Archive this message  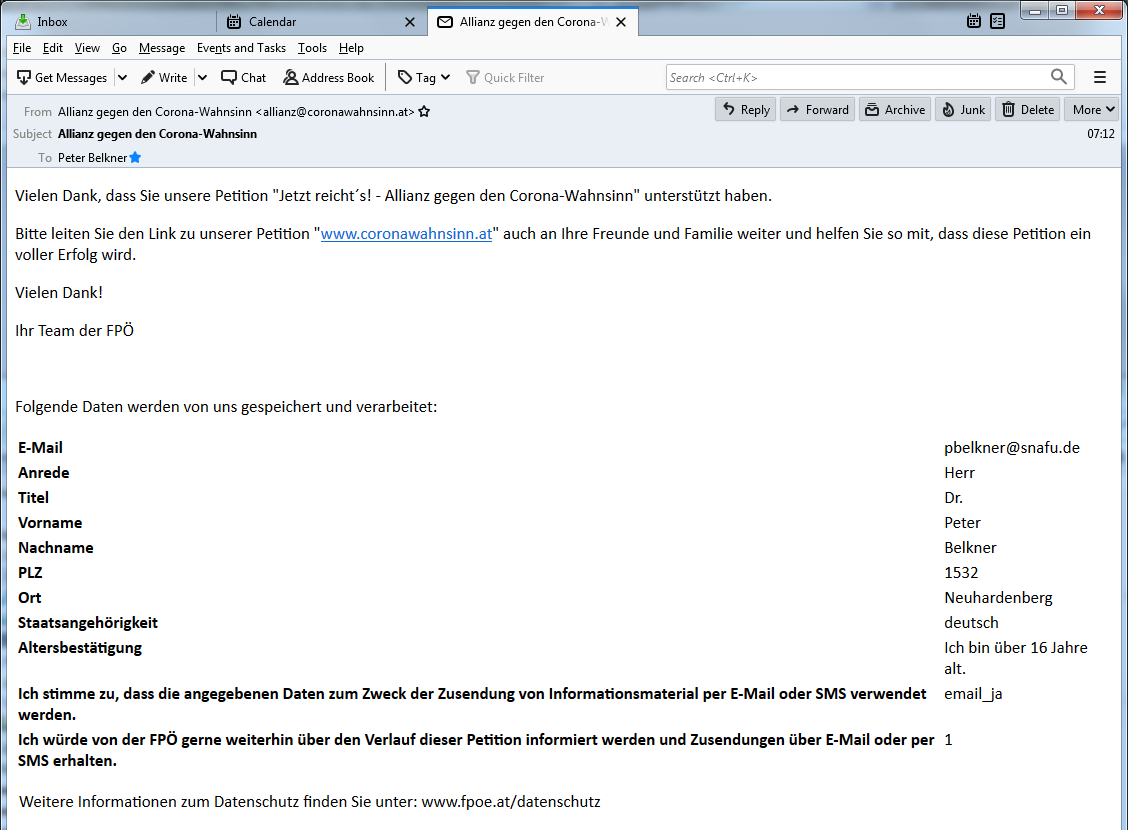[894, 110]
